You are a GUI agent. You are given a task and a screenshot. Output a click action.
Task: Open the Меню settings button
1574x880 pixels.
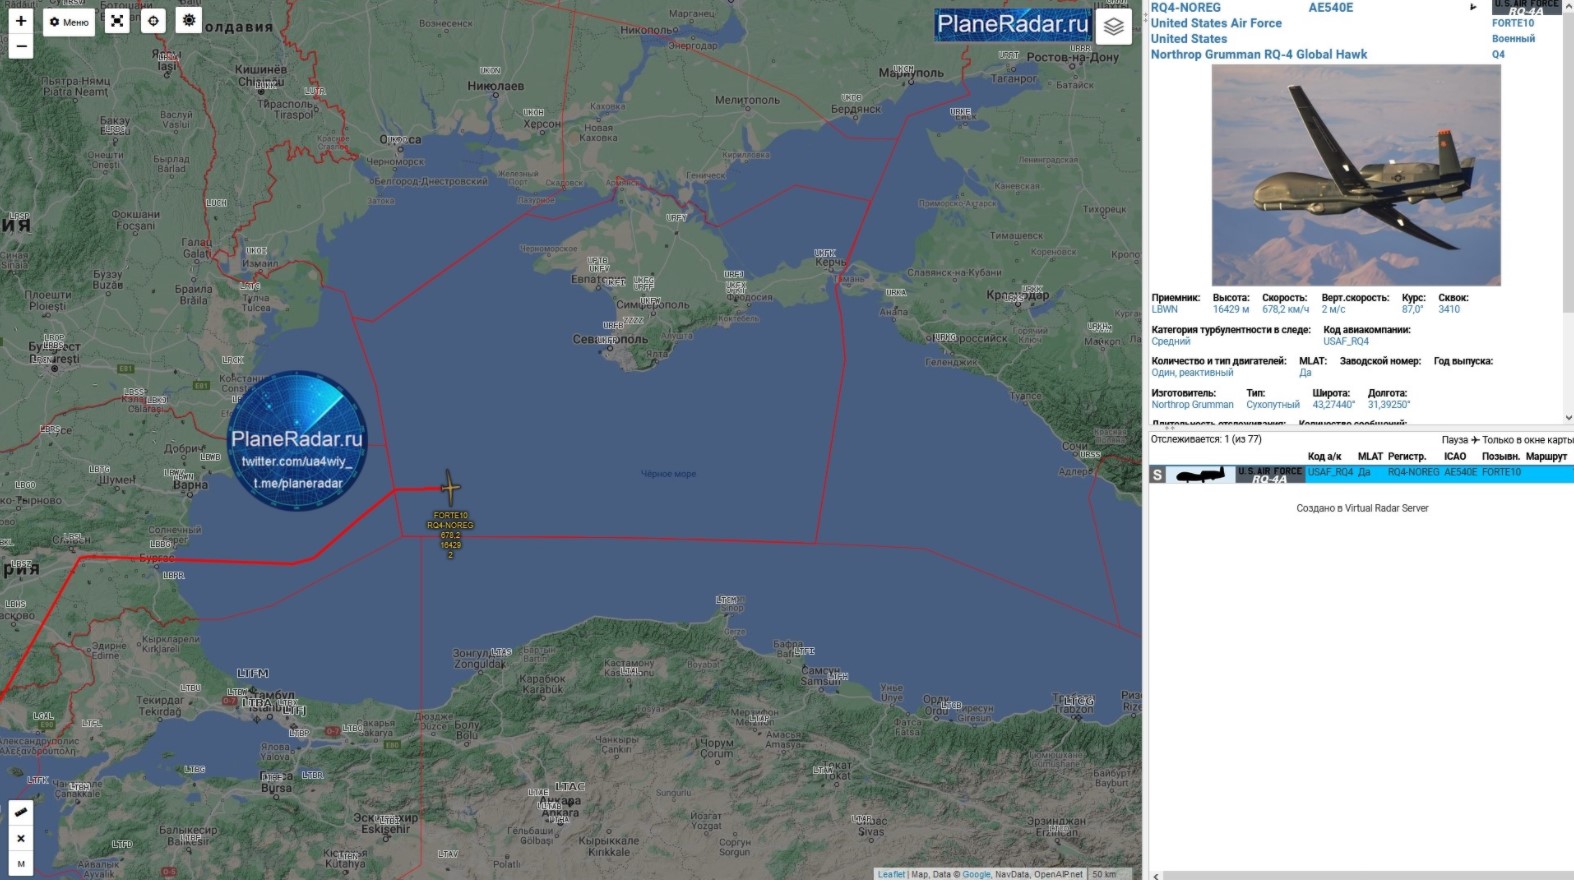coord(69,21)
